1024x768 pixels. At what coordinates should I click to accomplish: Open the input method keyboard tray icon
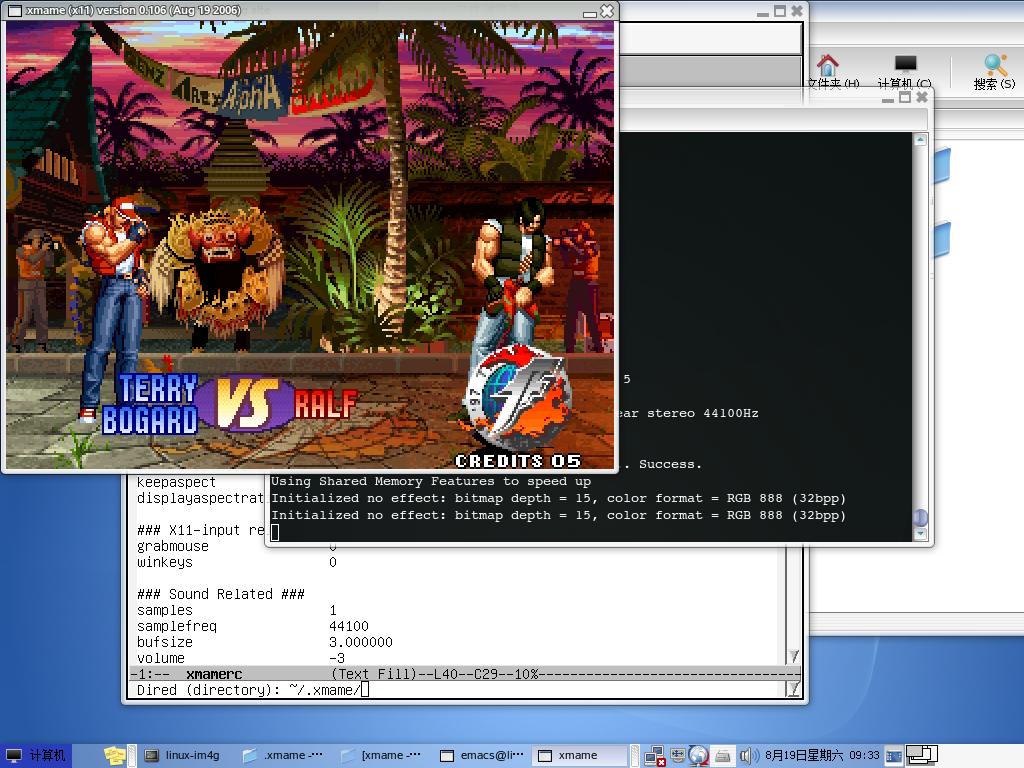(678, 756)
